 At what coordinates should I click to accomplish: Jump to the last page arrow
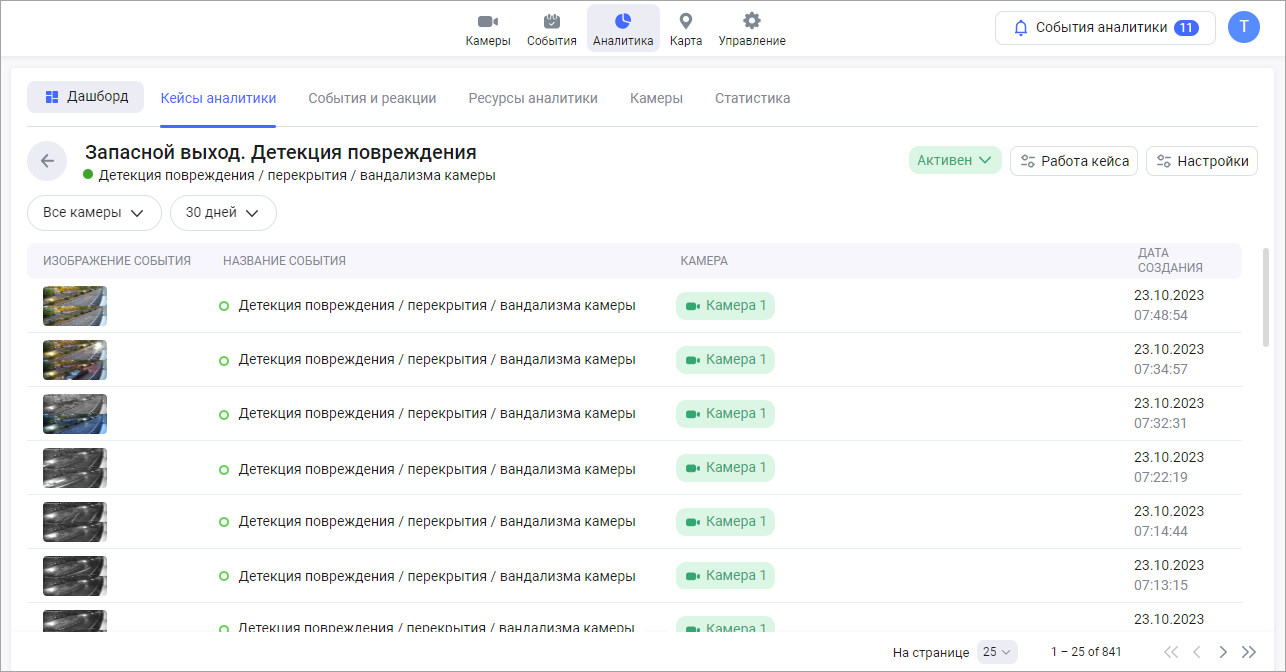click(1248, 652)
